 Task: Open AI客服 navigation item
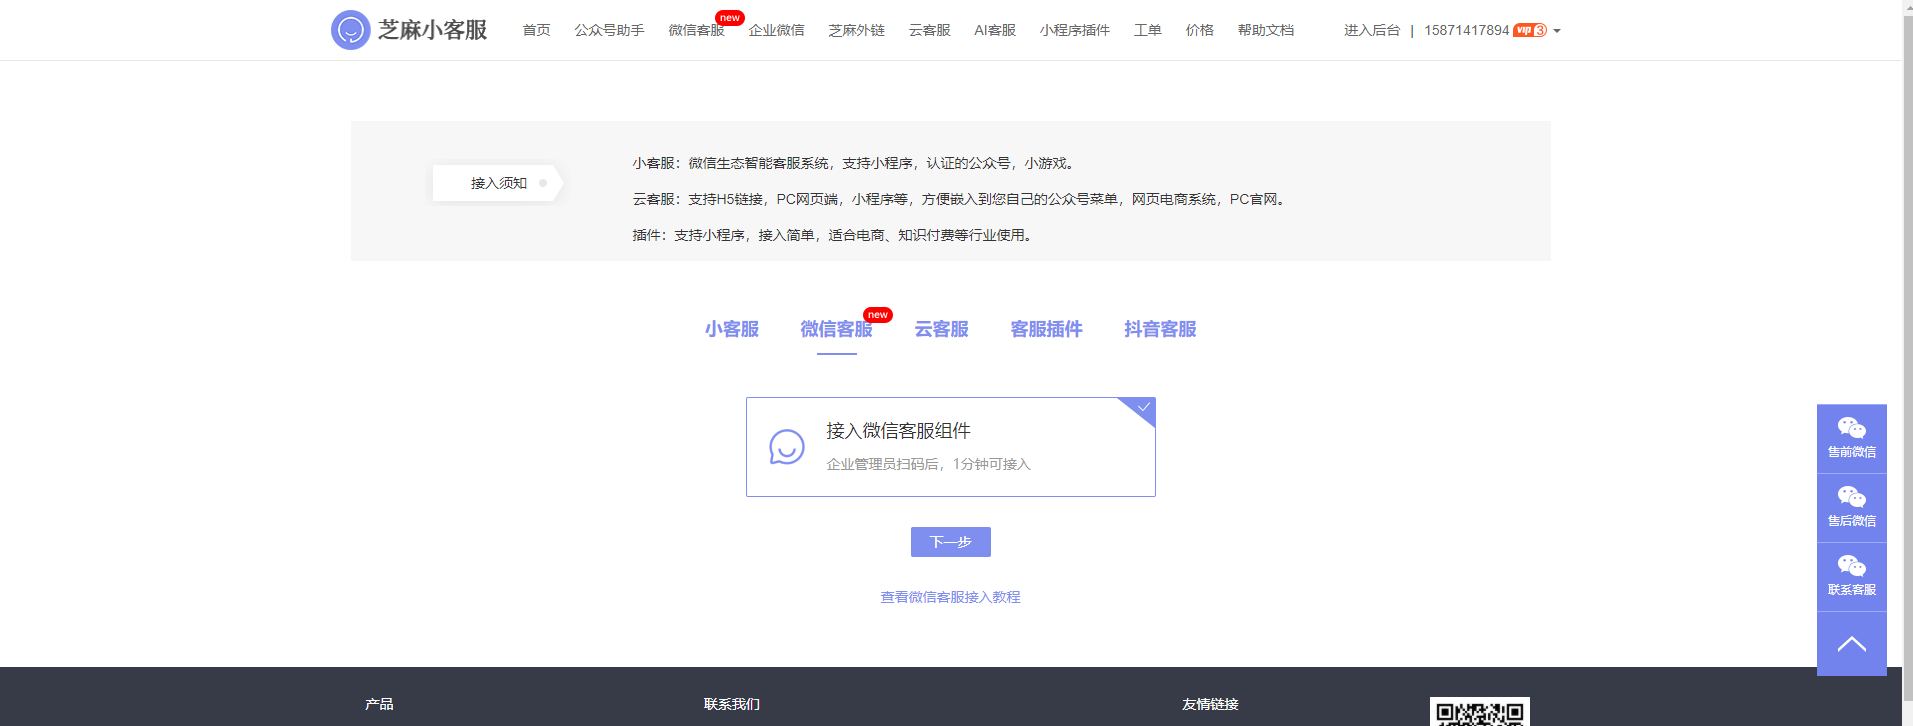(x=995, y=30)
